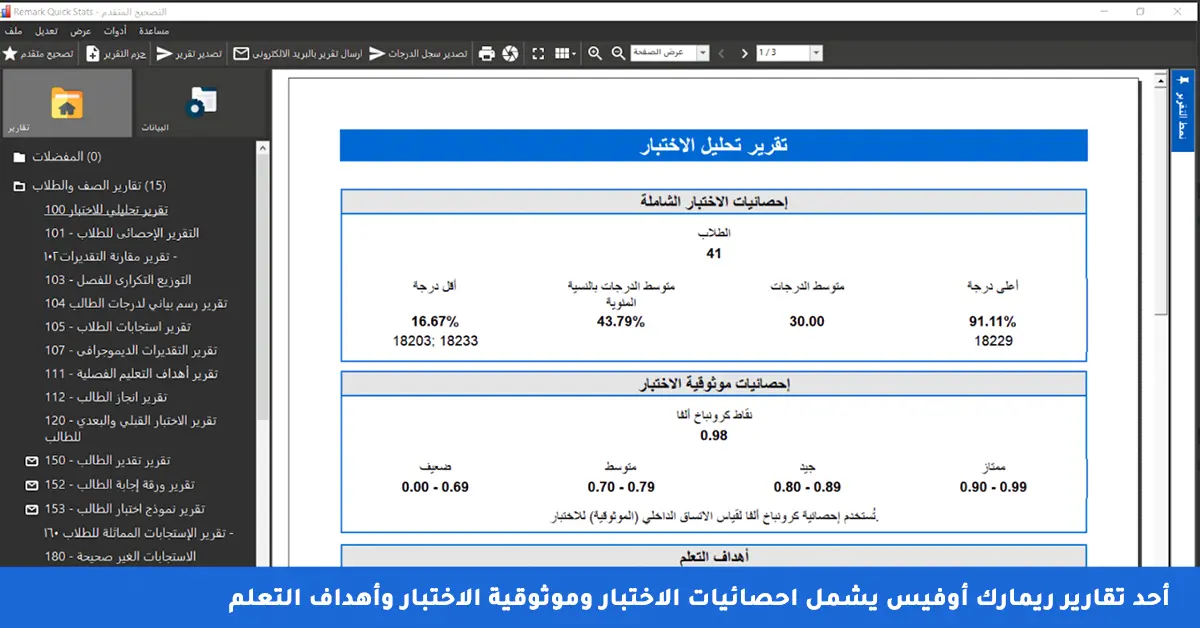
Task: Open the ملف menu
Action: click(13, 31)
